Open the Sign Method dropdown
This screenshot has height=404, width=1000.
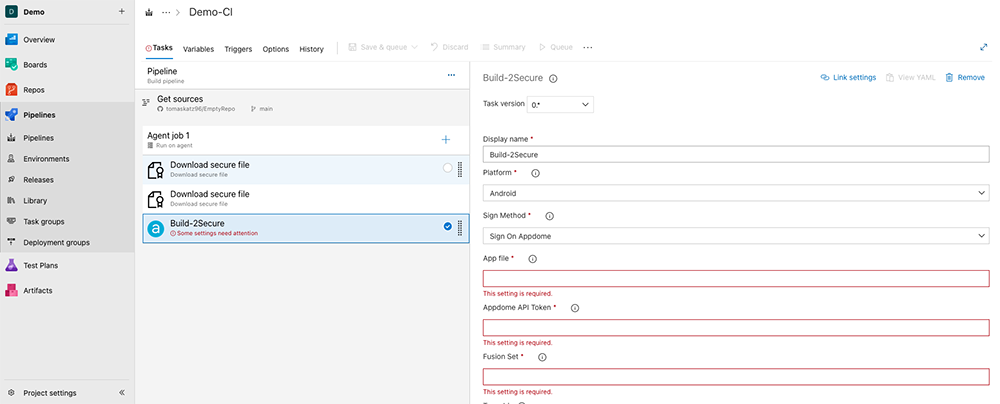[x=735, y=236]
